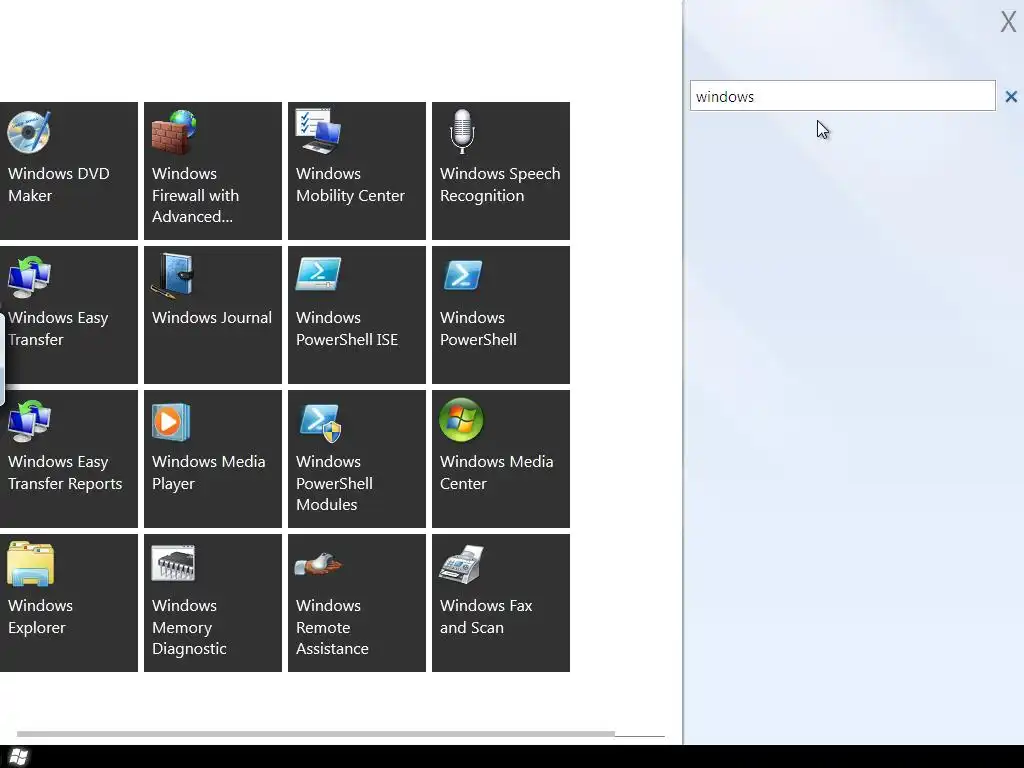The image size is (1024, 768).
Task: Select the 'Windows Fax and Scan' label
Action: pos(486,616)
